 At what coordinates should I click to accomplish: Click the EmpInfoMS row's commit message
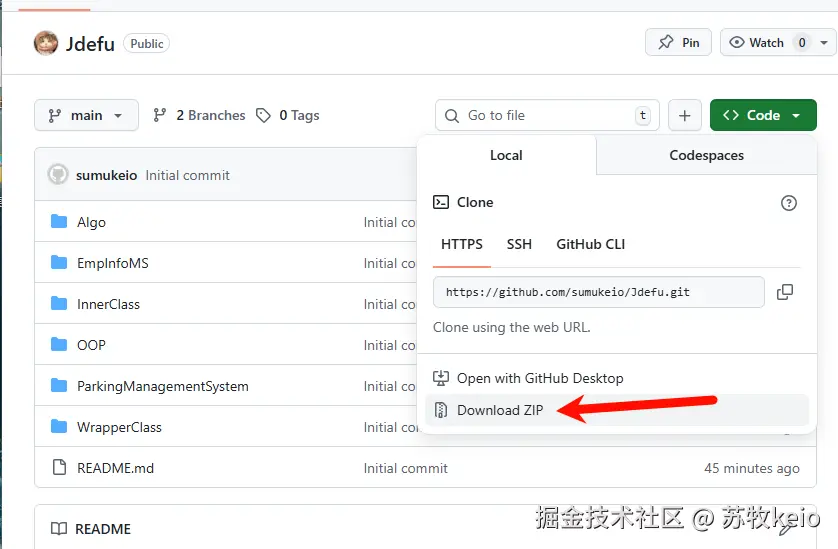[x=390, y=264]
